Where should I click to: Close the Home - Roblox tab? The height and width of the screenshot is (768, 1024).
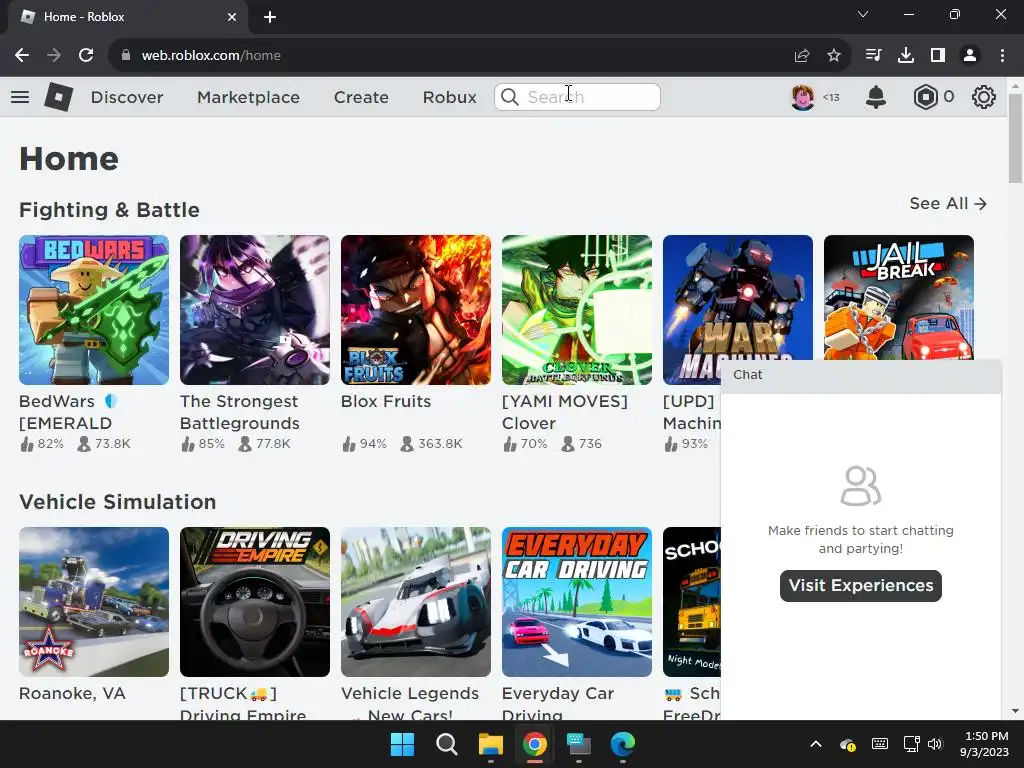[232, 17]
